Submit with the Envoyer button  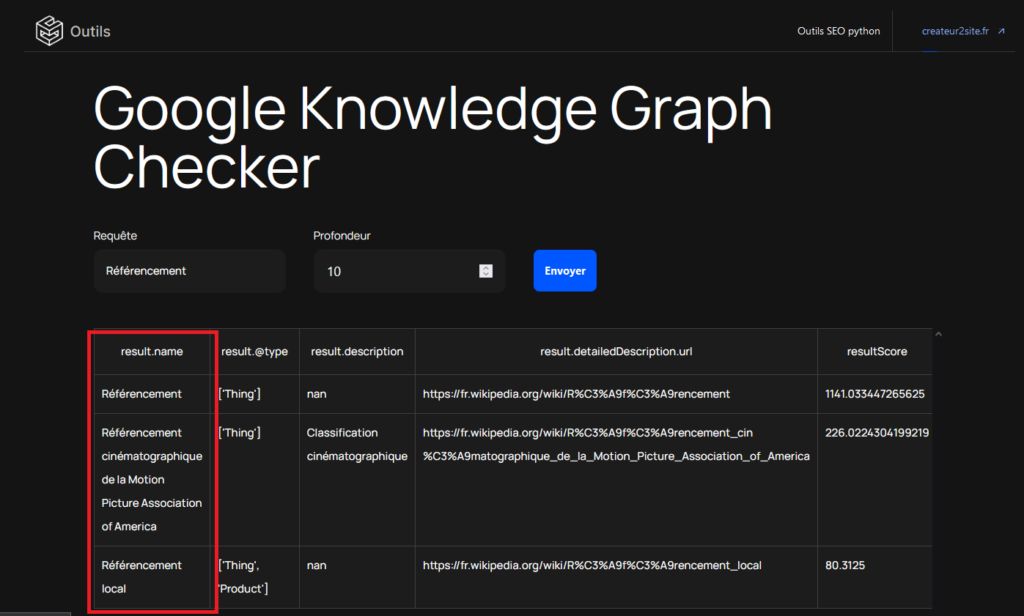tap(565, 270)
